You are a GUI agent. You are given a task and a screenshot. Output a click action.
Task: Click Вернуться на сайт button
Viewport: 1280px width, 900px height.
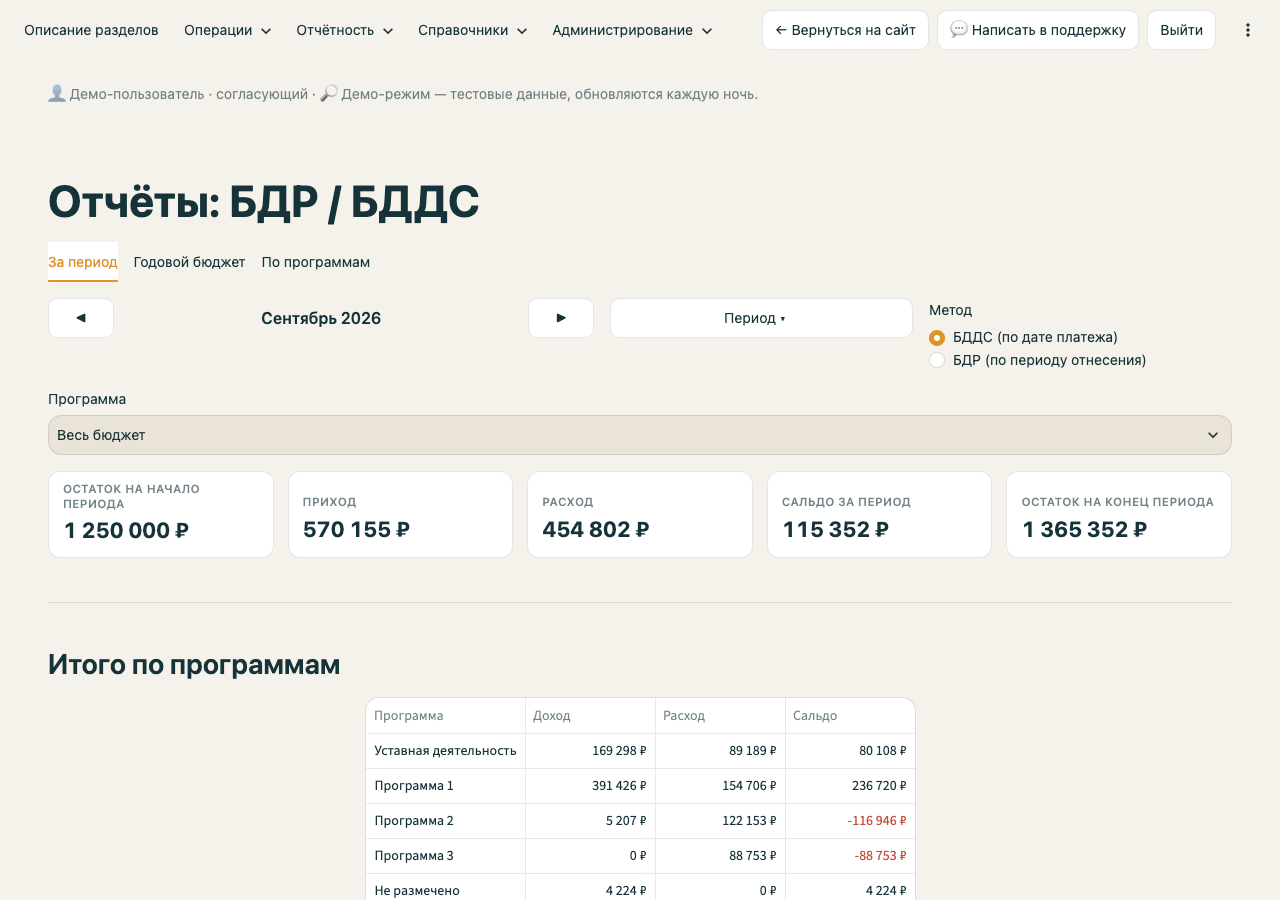(x=845, y=30)
